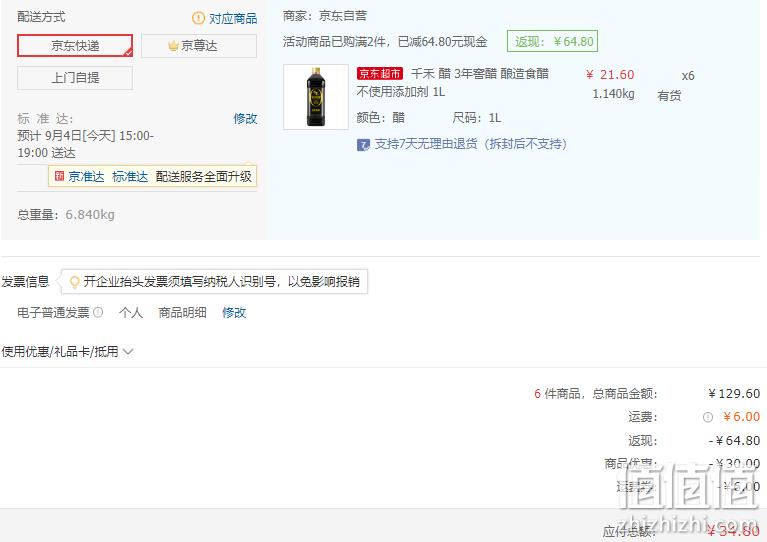
Task: Click the red 新 badge icon
Action: click(59, 176)
